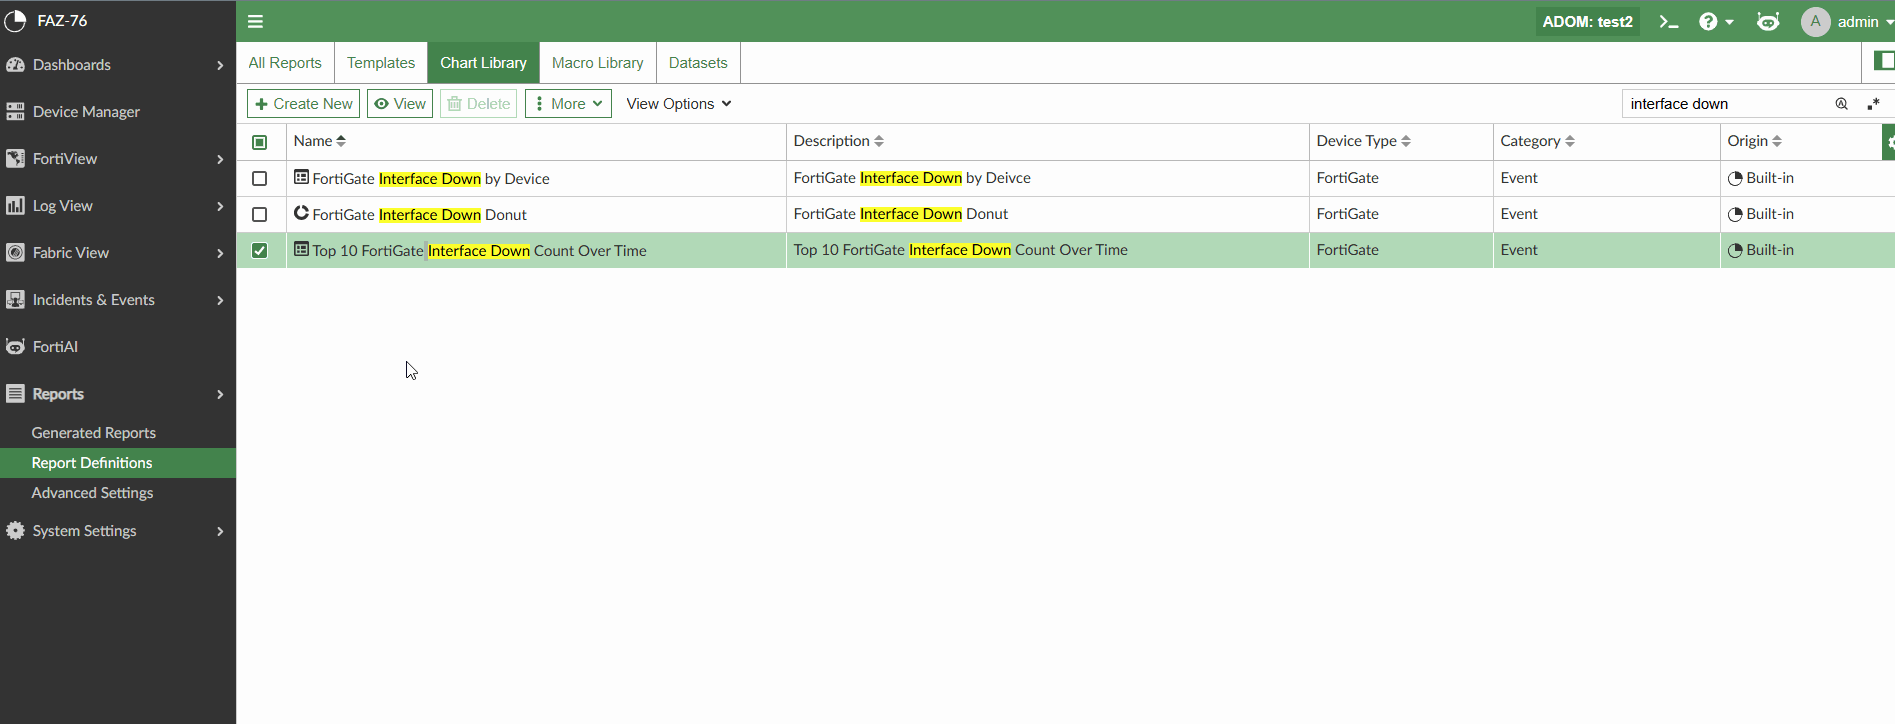This screenshot has width=1895, height=724.
Task: Click the table chart icon for Interface Down by Device
Action: point(301,178)
